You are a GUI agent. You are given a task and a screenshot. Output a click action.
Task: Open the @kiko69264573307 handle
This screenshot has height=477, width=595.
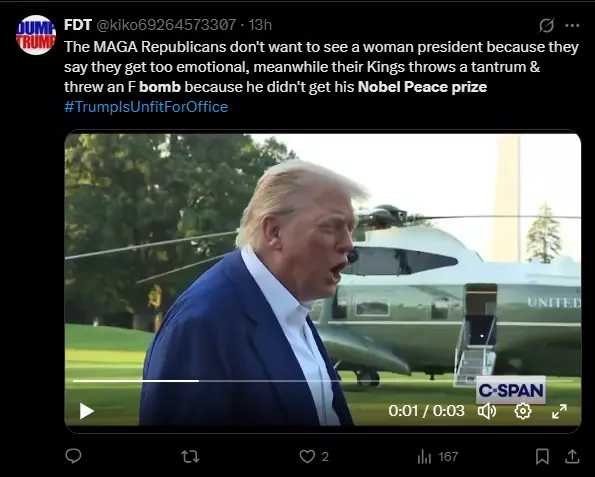coord(166,25)
